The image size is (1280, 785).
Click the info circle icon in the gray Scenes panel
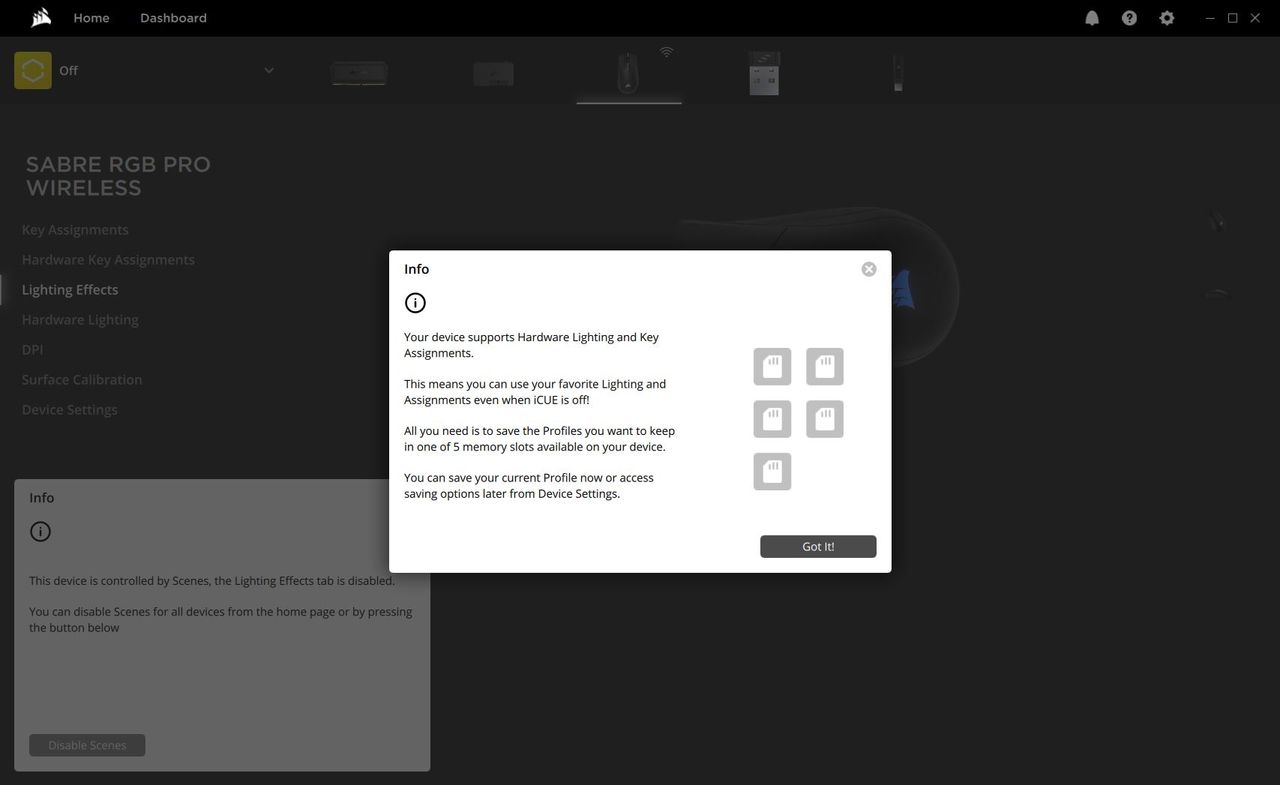tap(40, 532)
